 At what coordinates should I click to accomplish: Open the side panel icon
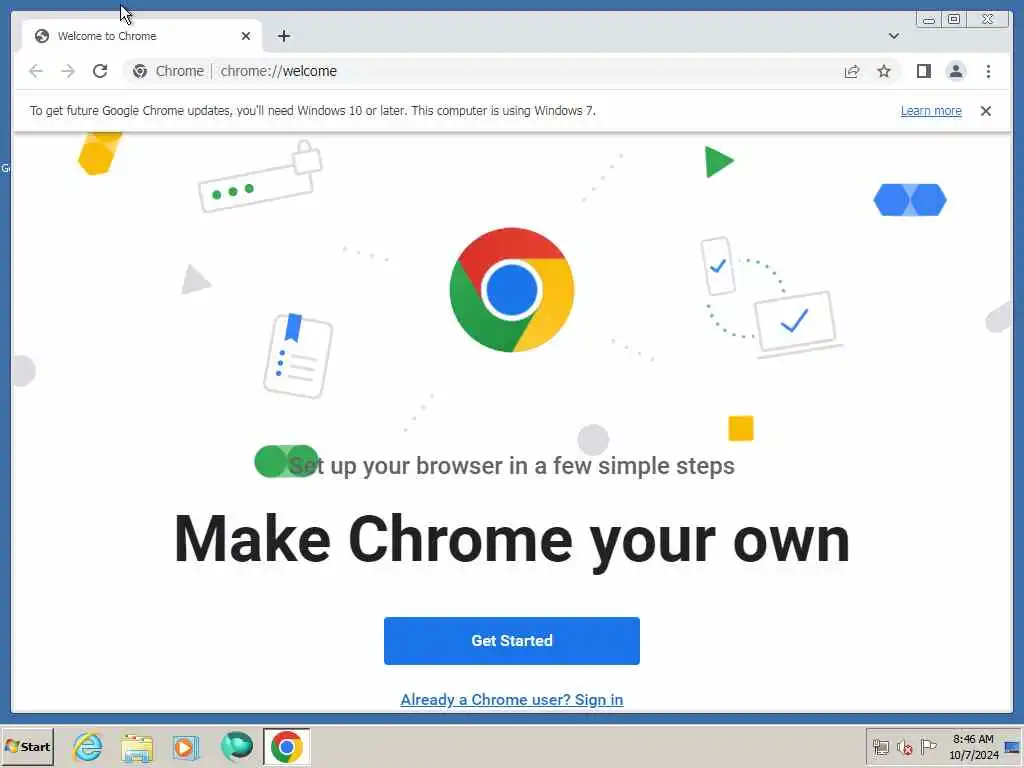(923, 71)
